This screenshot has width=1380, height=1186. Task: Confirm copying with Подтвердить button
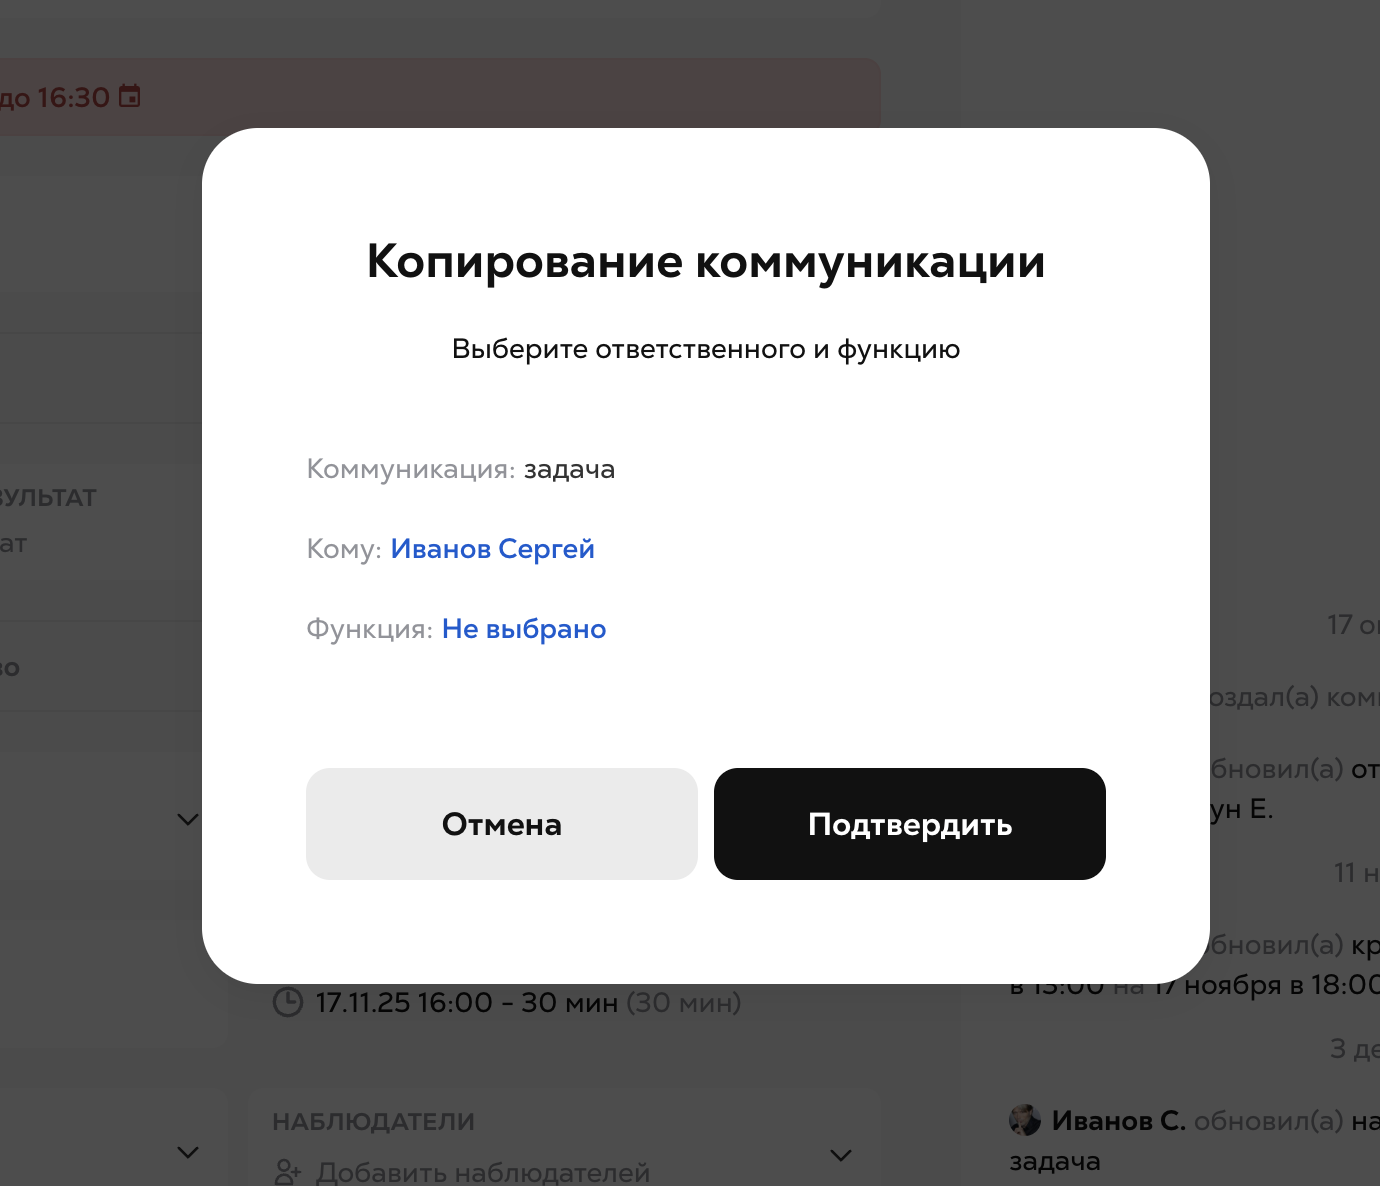[910, 824]
